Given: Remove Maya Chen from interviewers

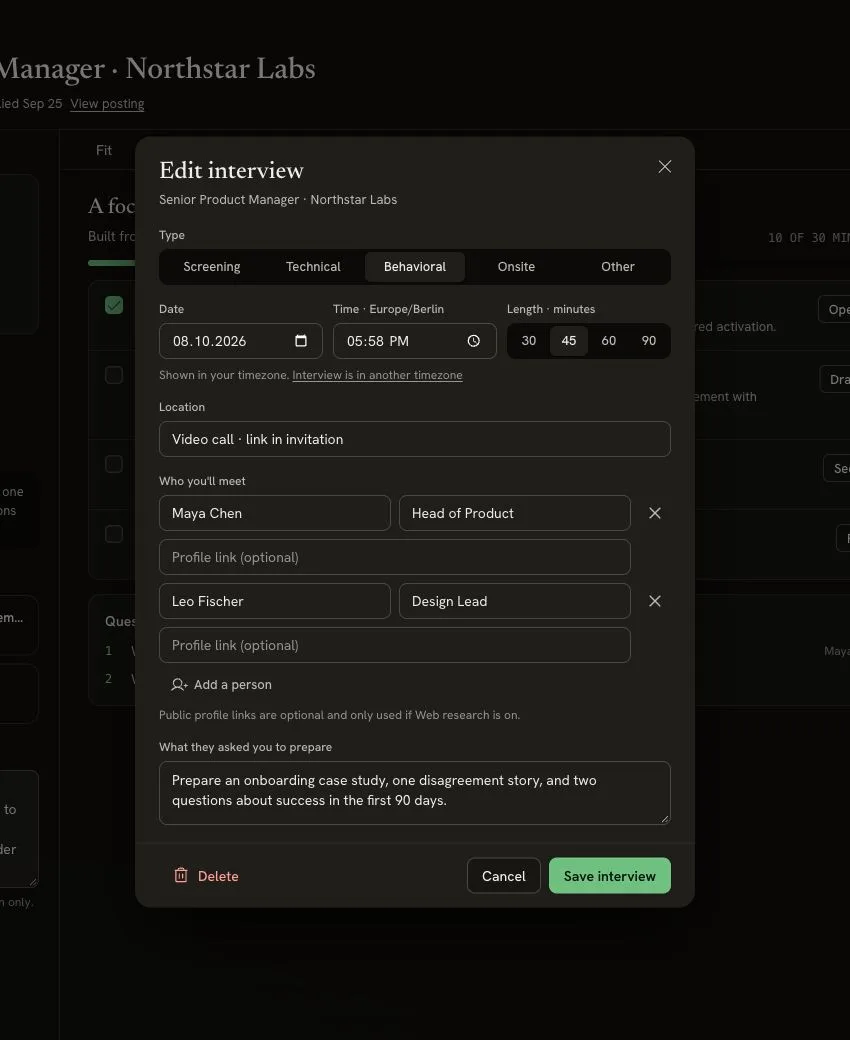Looking at the screenshot, I should [x=654, y=513].
